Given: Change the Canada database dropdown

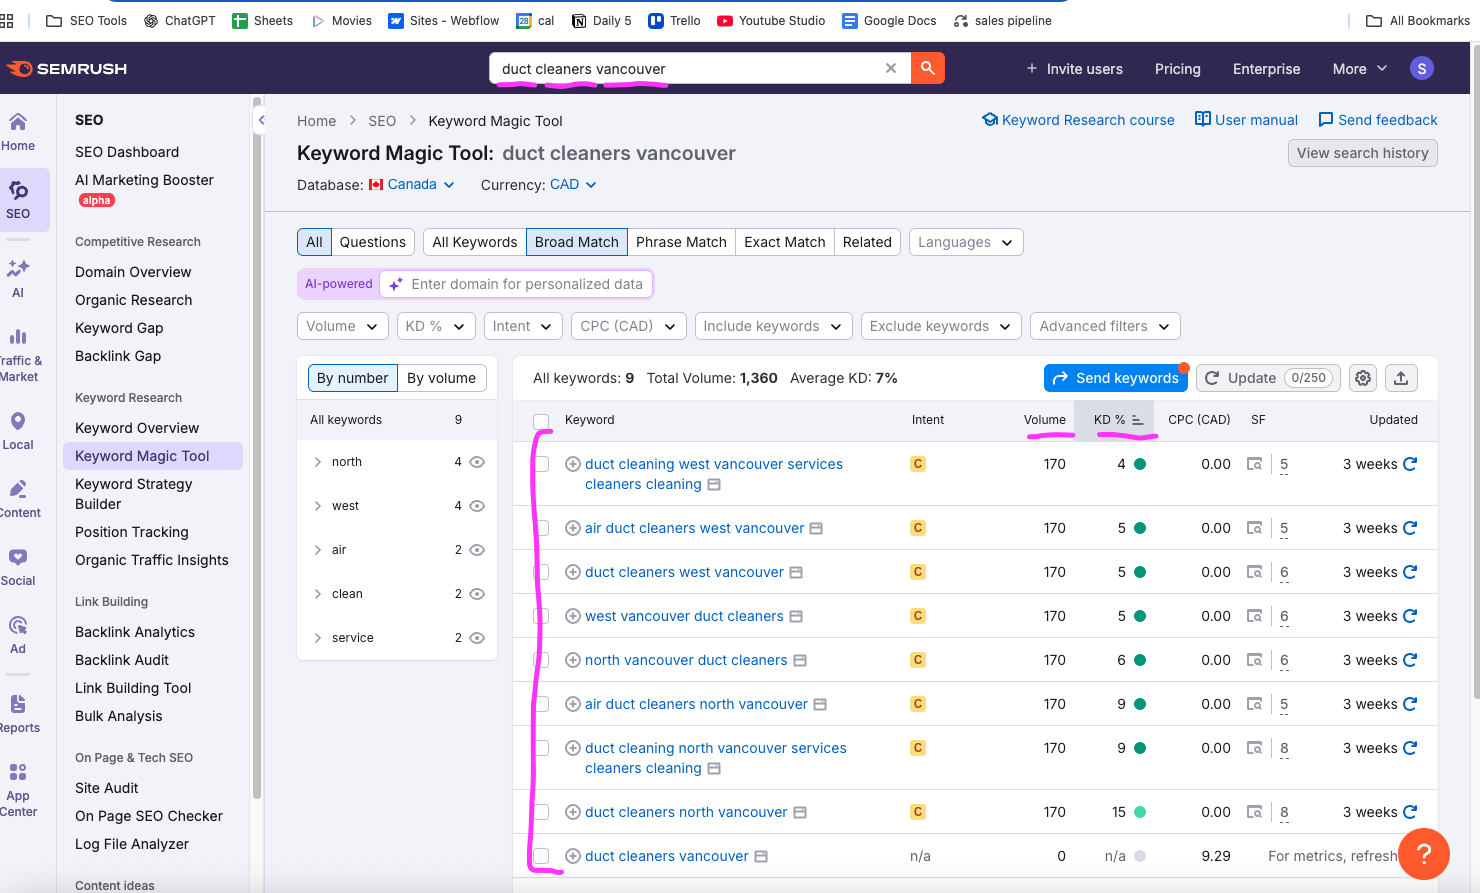Looking at the screenshot, I should point(412,185).
